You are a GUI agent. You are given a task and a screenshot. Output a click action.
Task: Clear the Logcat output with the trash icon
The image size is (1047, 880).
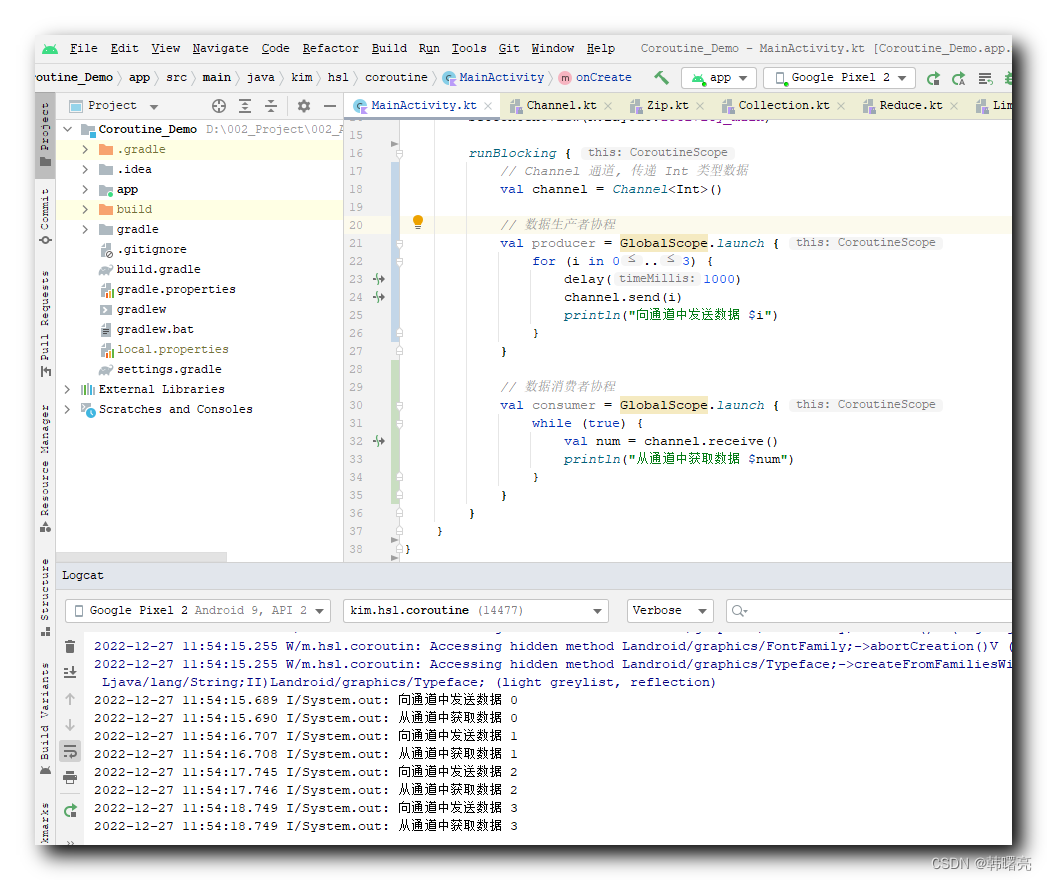pos(70,647)
